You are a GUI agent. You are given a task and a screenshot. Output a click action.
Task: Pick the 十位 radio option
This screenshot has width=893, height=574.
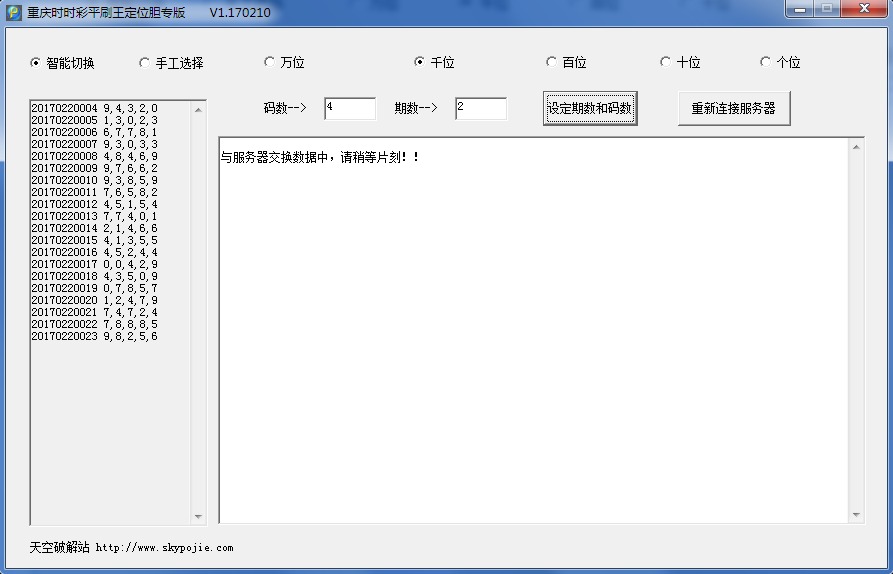click(x=665, y=62)
